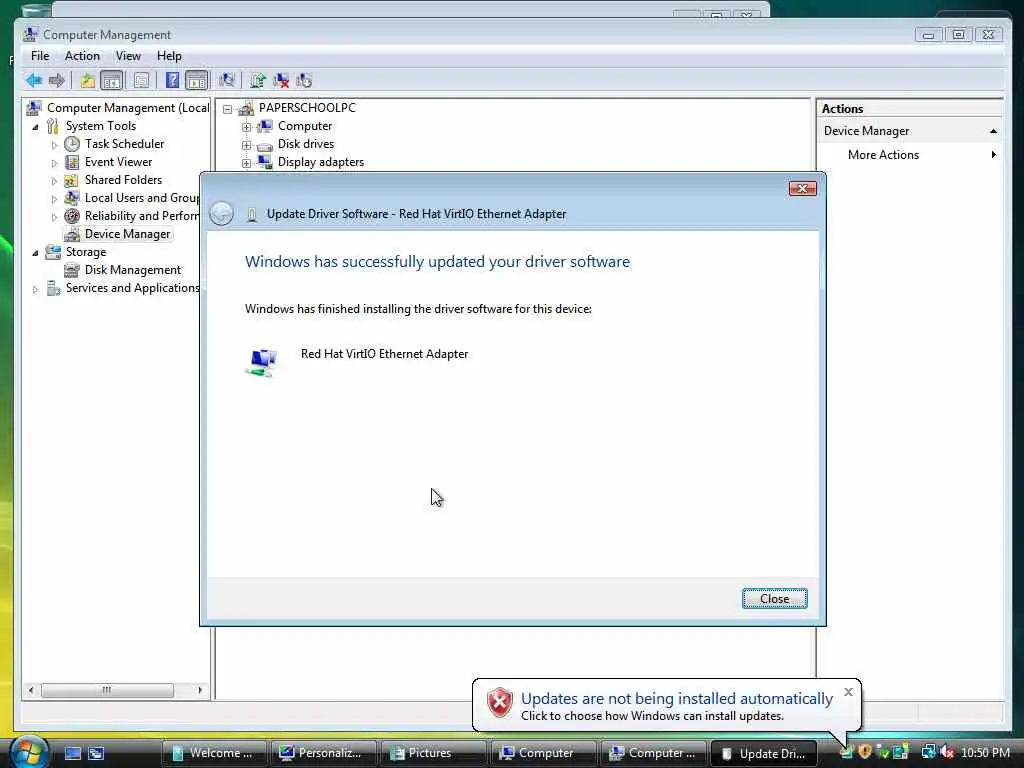Screen dimensions: 1024x768
Task: Collapse the Storage tree node
Action: 35,253
